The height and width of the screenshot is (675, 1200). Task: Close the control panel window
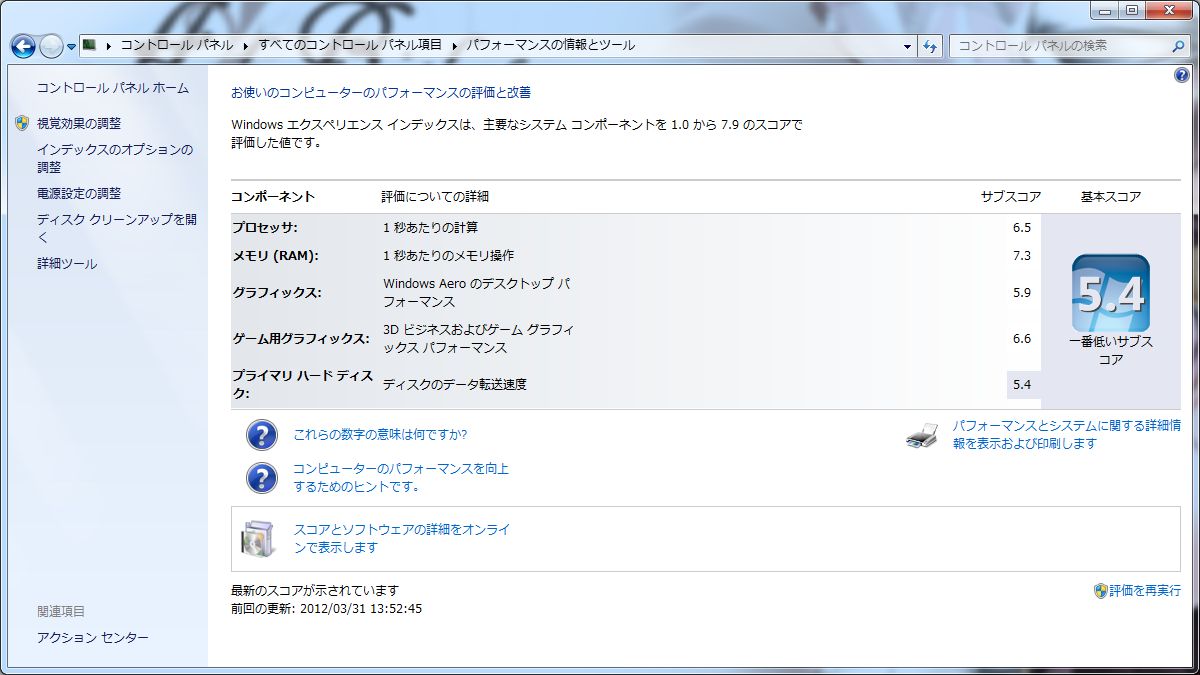pyautogui.click(x=1169, y=10)
